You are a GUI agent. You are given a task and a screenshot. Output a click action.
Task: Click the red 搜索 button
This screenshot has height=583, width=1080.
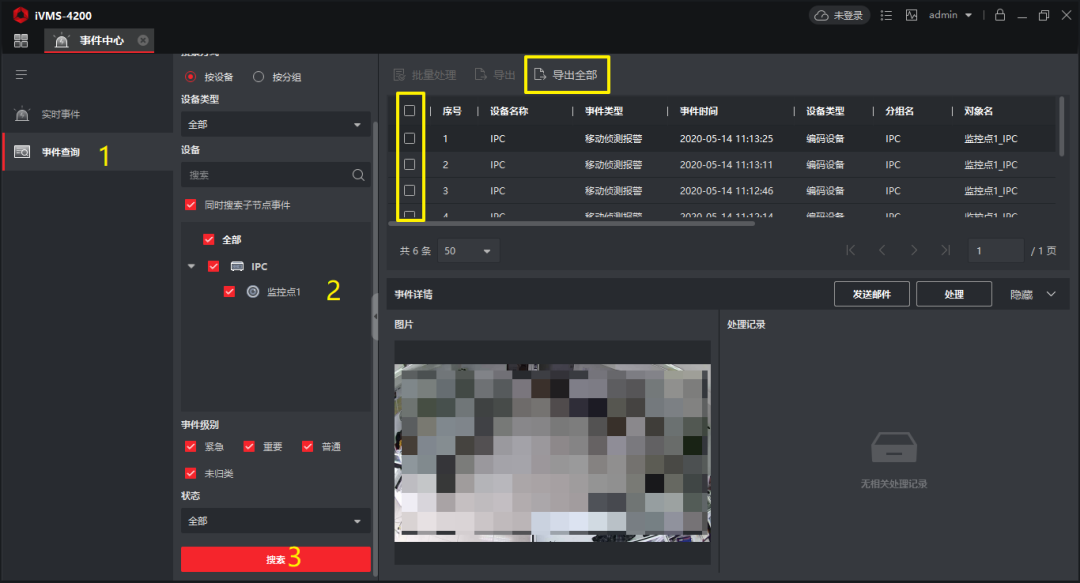(276, 559)
